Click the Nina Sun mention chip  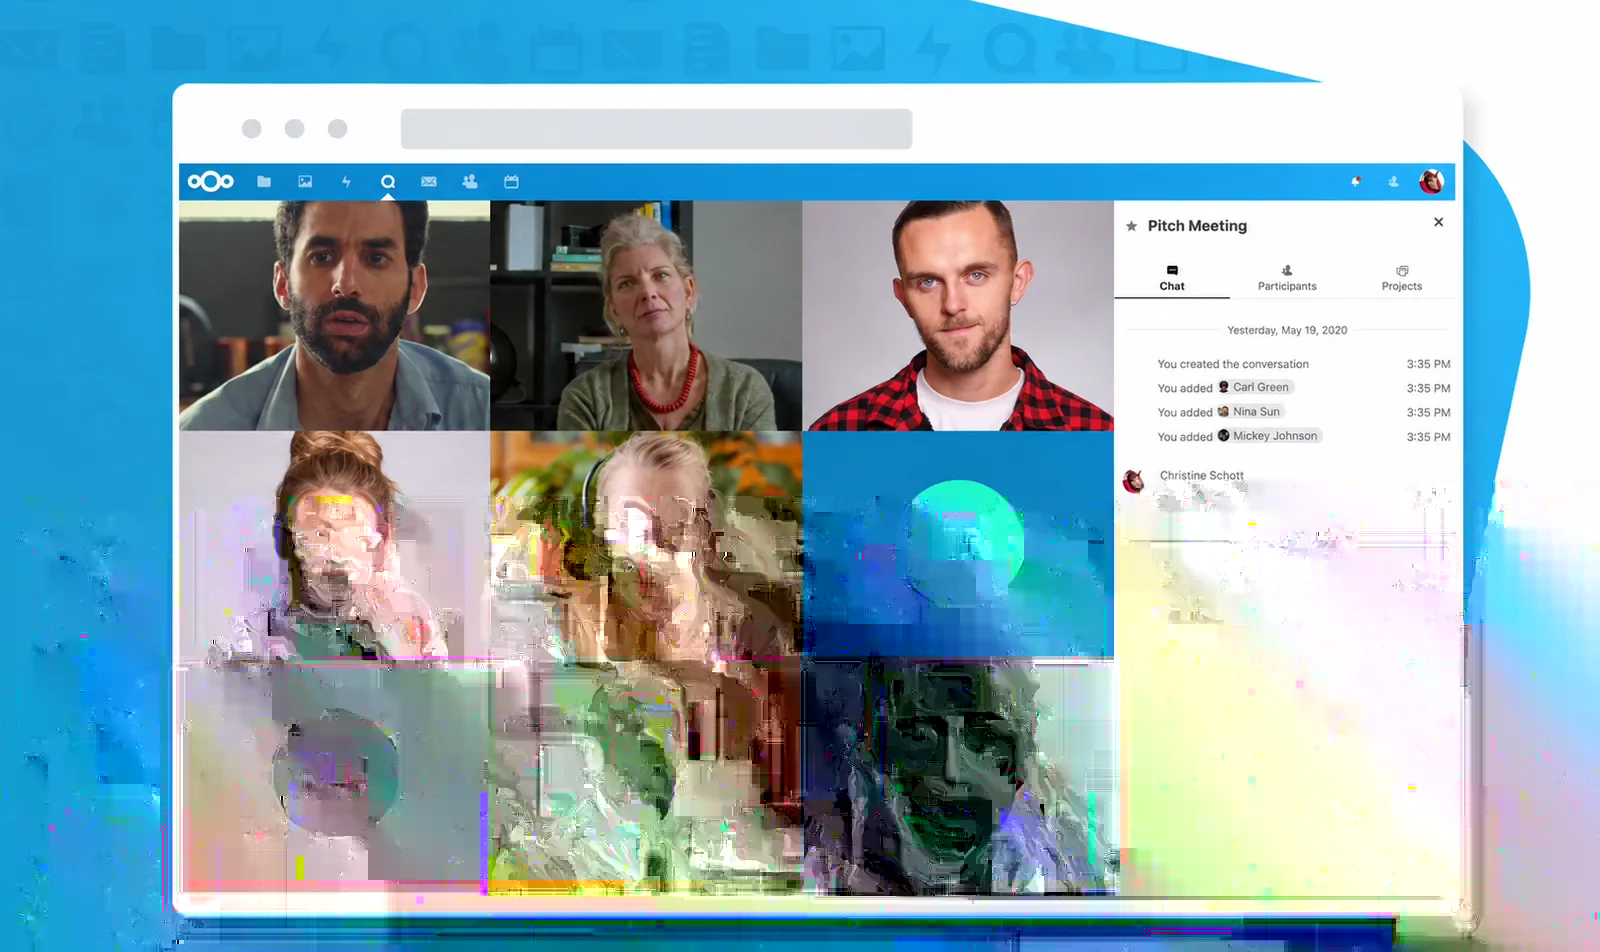tap(1250, 411)
